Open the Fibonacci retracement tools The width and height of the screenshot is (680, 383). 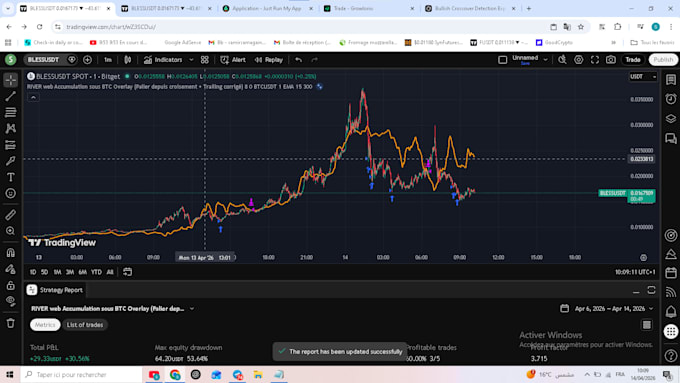(11, 112)
